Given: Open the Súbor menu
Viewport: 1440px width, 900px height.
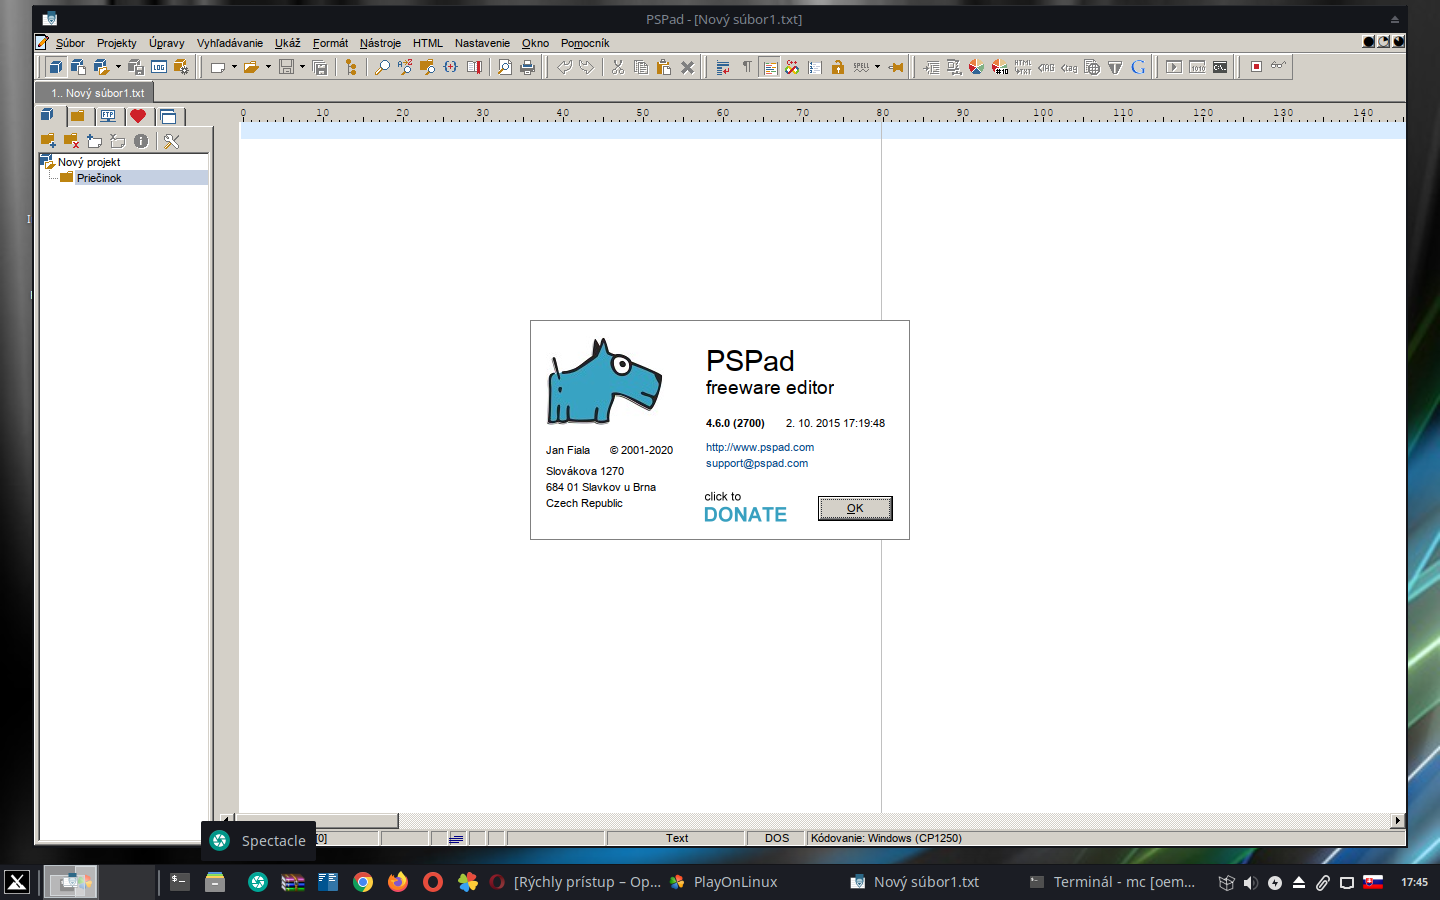Looking at the screenshot, I should [x=70, y=43].
